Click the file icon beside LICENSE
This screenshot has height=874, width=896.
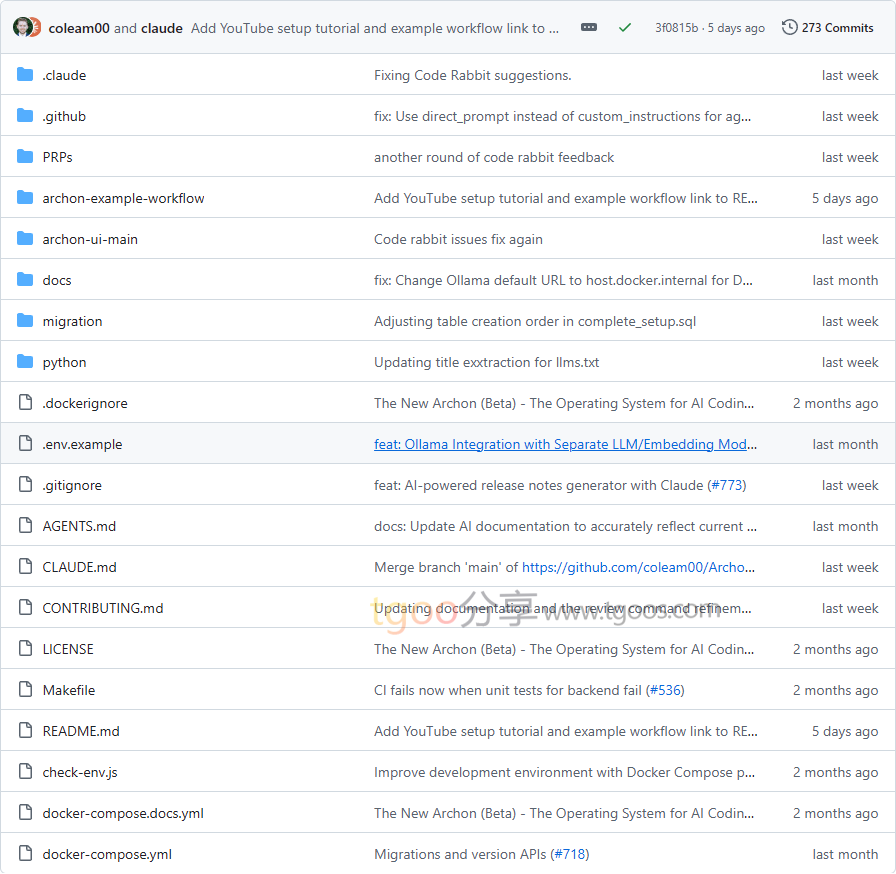tap(25, 649)
